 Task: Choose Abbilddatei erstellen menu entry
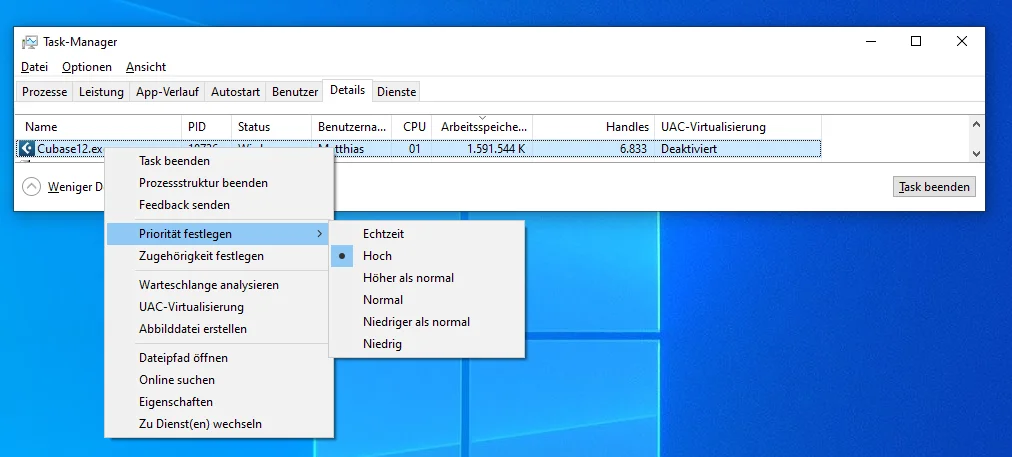tap(219, 329)
